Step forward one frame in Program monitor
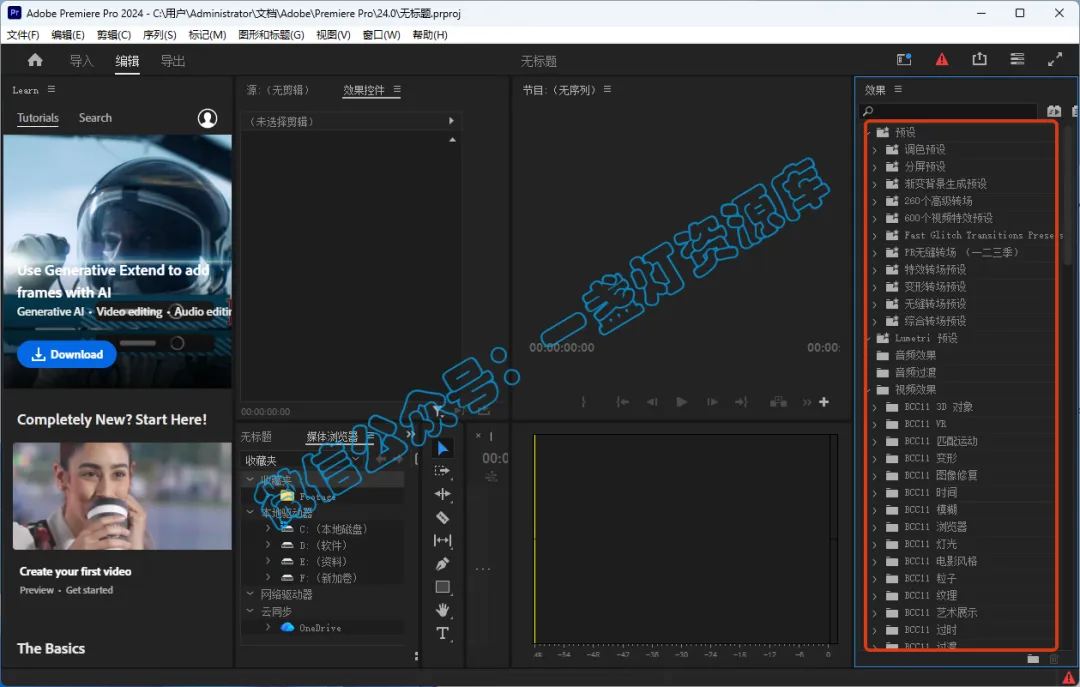 (x=712, y=402)
